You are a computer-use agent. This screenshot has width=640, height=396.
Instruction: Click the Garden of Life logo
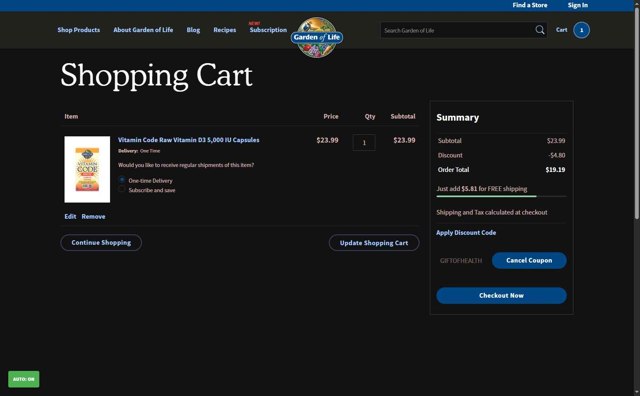(x=317, y=37)
